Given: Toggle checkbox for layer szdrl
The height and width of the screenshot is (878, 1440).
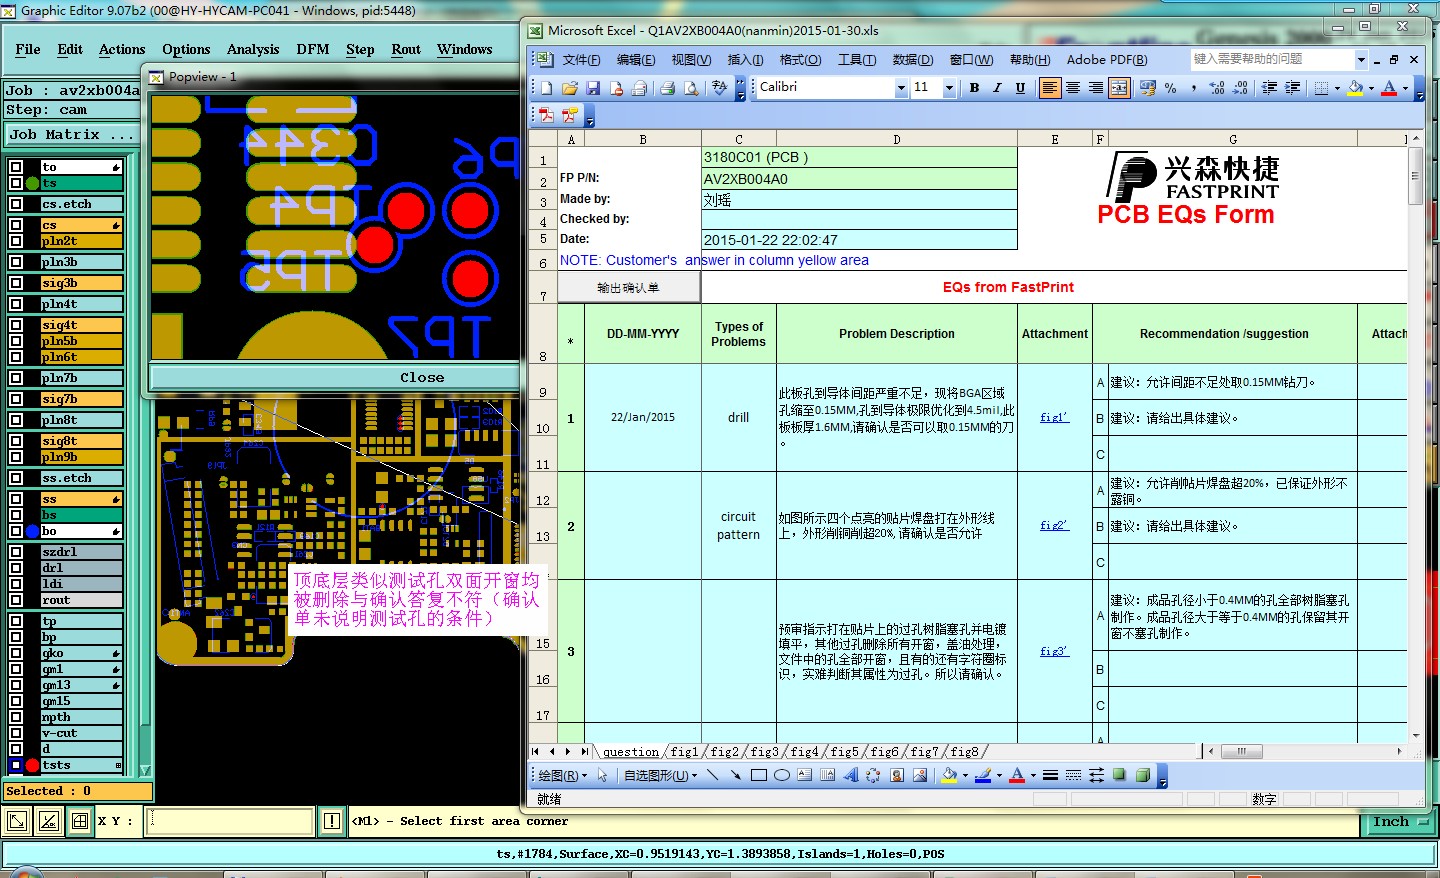Looking at the screenshot, I should pos(16,552).
